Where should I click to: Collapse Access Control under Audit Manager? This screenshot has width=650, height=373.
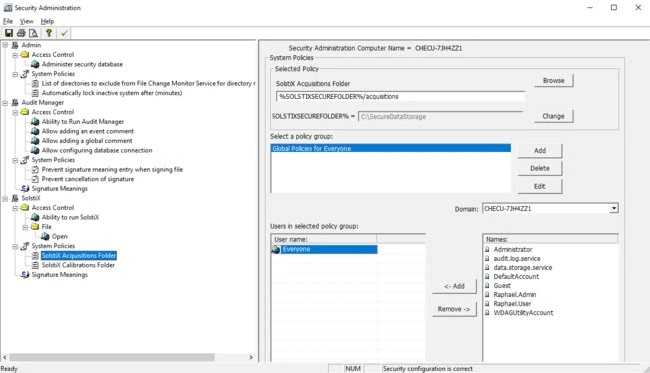click(15, 112)
